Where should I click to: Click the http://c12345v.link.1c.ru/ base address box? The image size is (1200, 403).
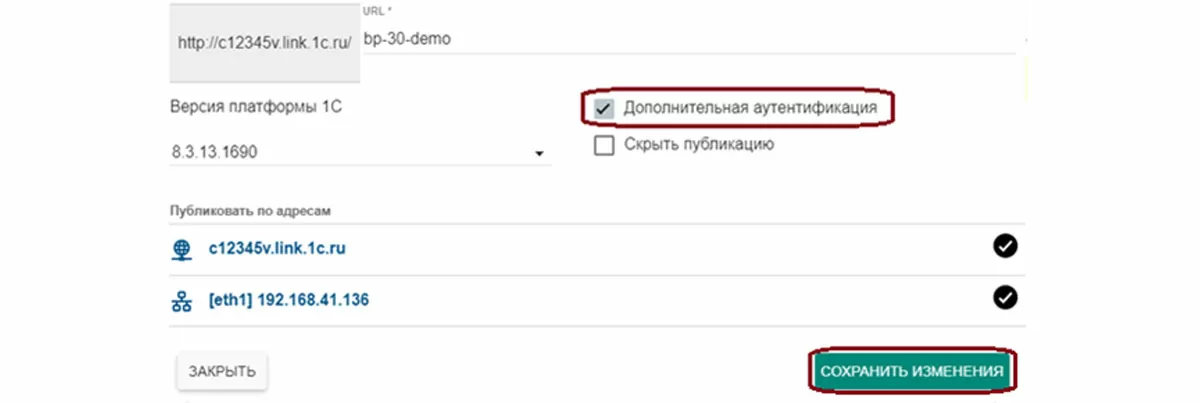coord(265,43)
